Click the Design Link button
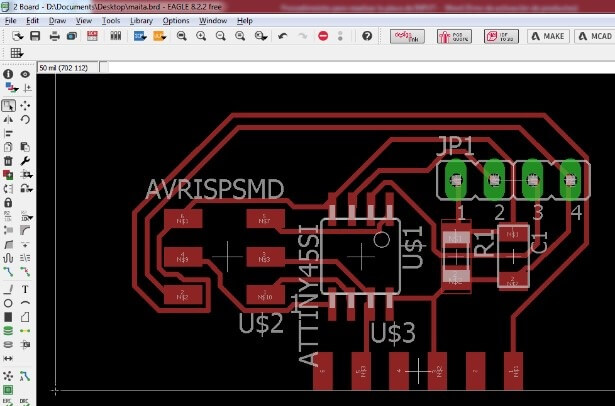 pos(407,36)
